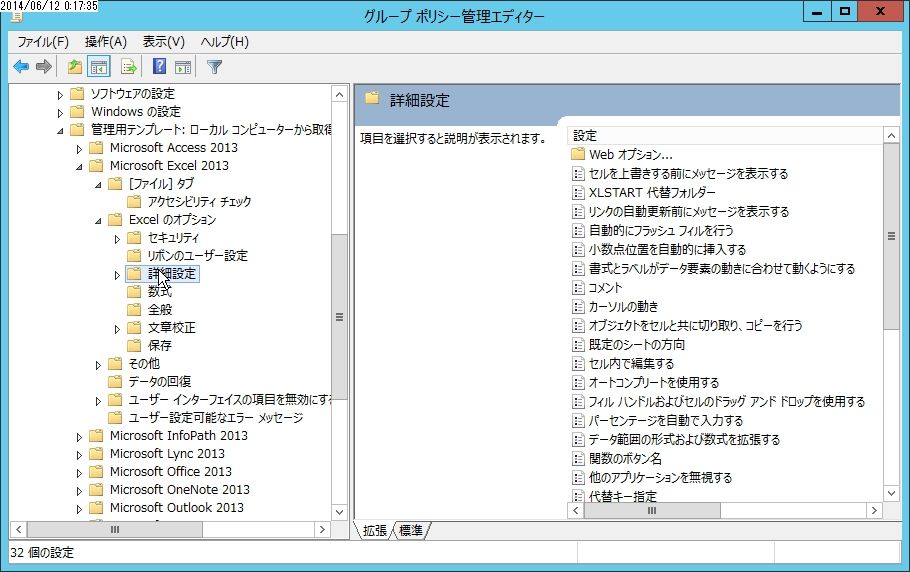This screenshot has width=910, height=572.
Task: Expand the Microsoft Access 2013 node
Action: pyautogui.click(x=79, y=149)
